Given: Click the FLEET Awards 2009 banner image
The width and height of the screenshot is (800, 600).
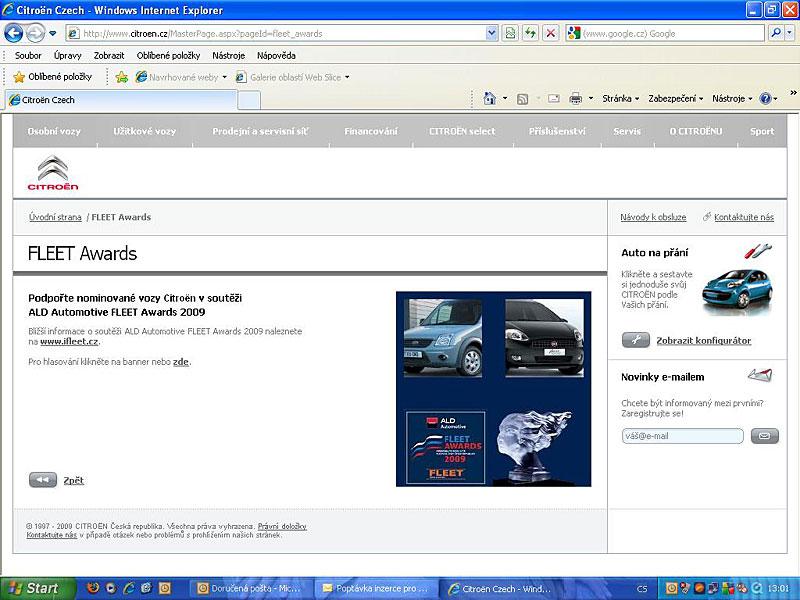Looking at the screenshot, I should [x=493, y=389].
